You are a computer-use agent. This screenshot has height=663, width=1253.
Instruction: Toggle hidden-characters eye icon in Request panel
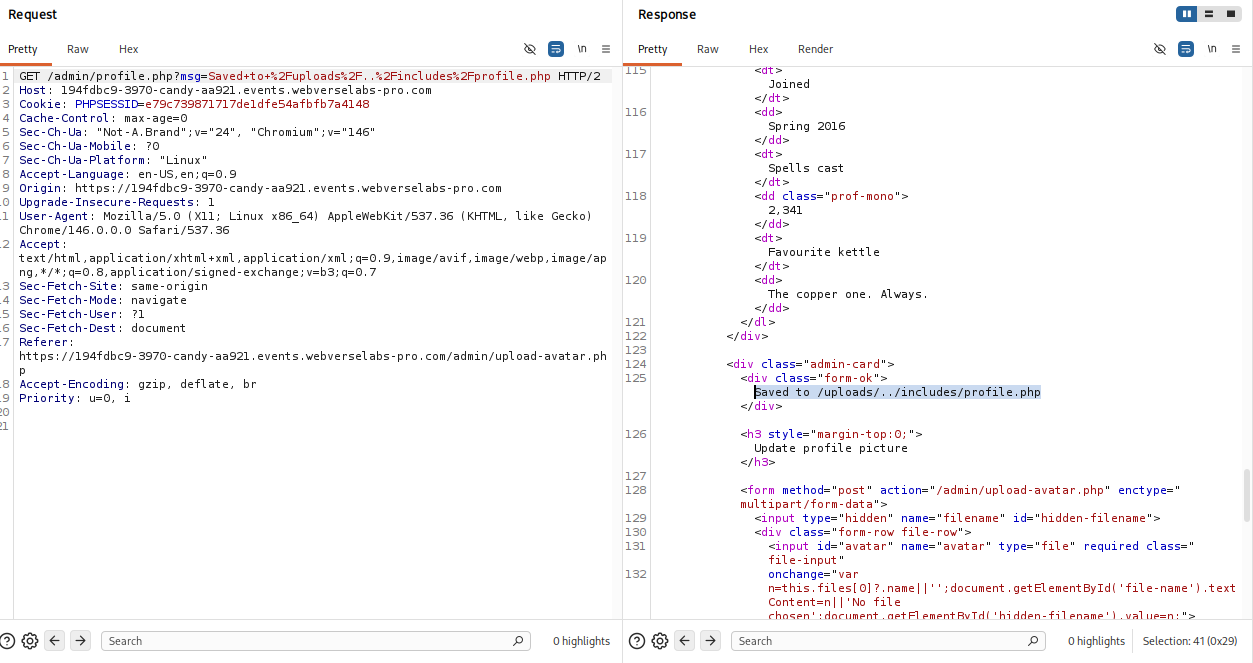point(530,49)
